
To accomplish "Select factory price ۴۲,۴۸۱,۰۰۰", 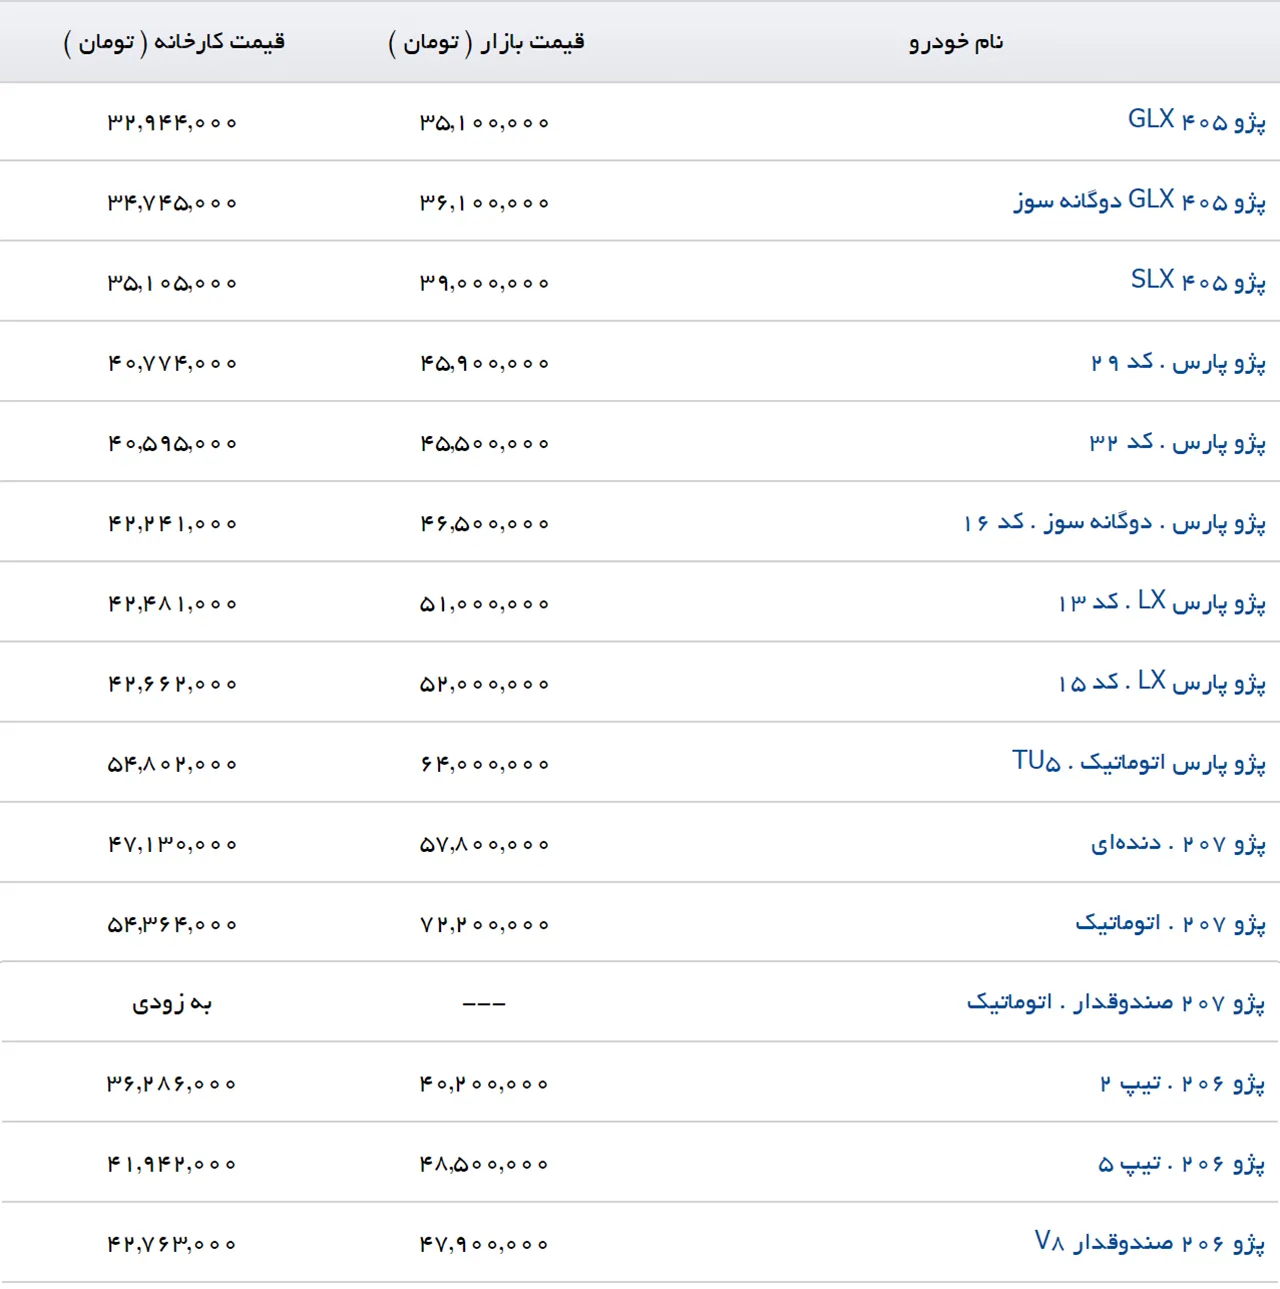I will [173, 604].
